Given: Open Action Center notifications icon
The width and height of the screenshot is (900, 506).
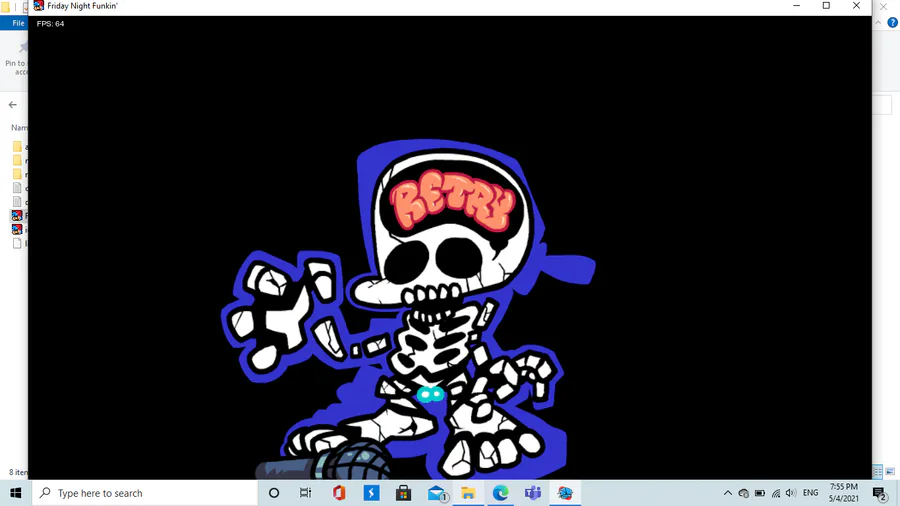Looking at the screenshot, I should [879, 493].
